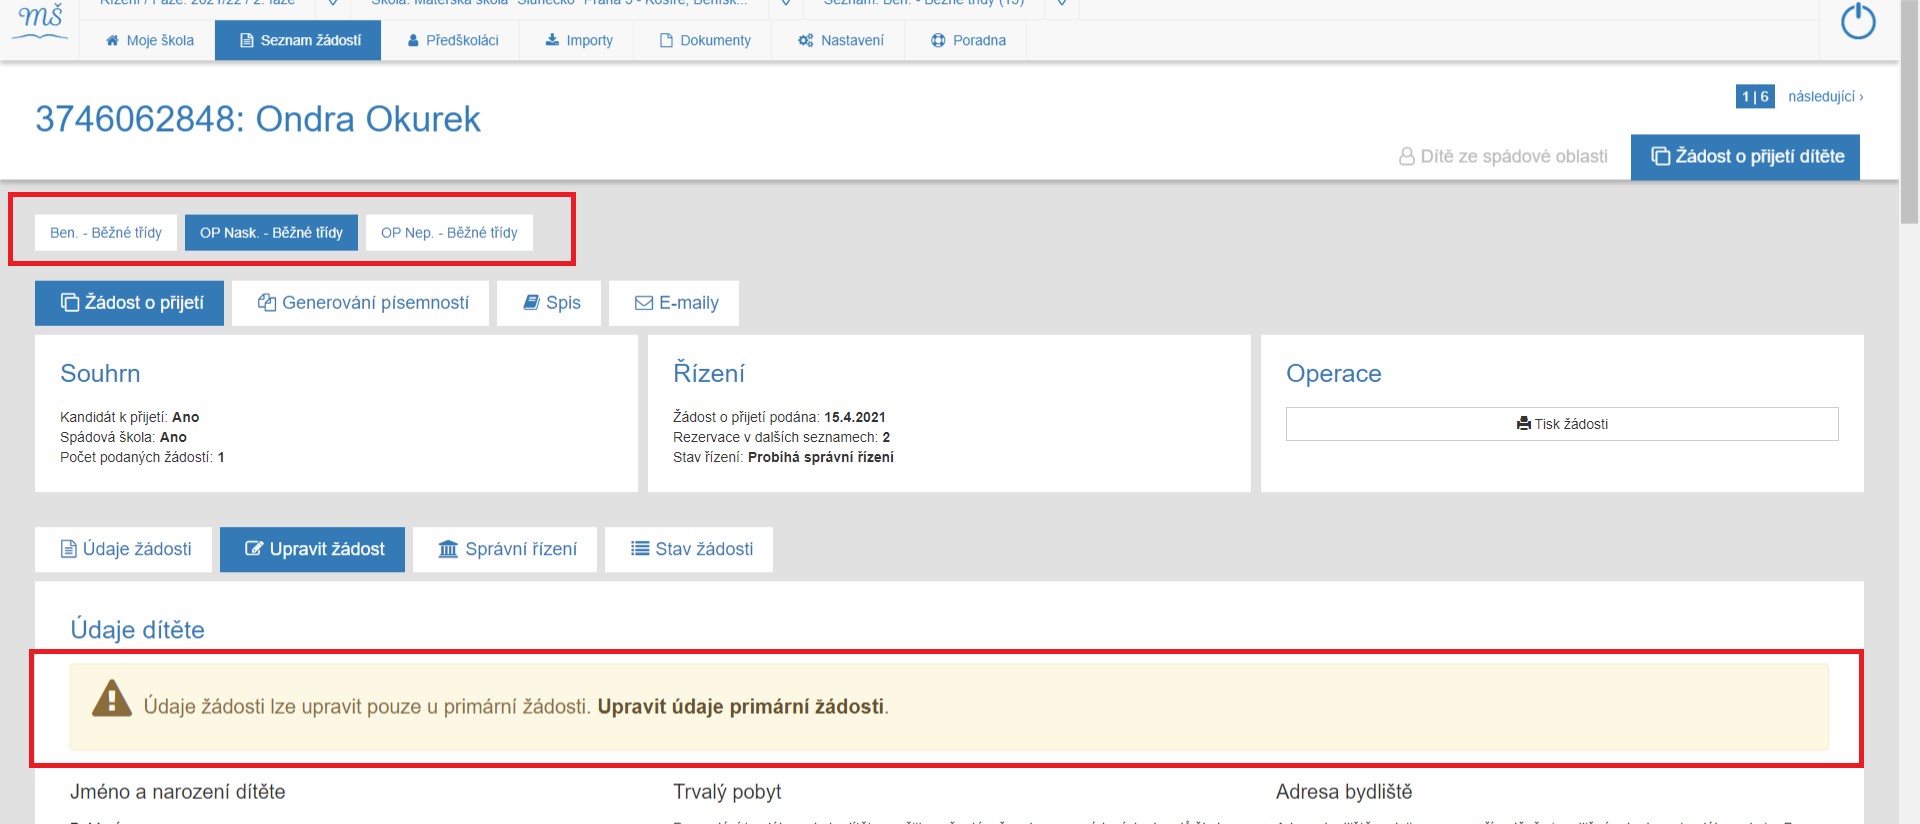Click the warning triangle icon
The image size is (1920, 824).
112,699
